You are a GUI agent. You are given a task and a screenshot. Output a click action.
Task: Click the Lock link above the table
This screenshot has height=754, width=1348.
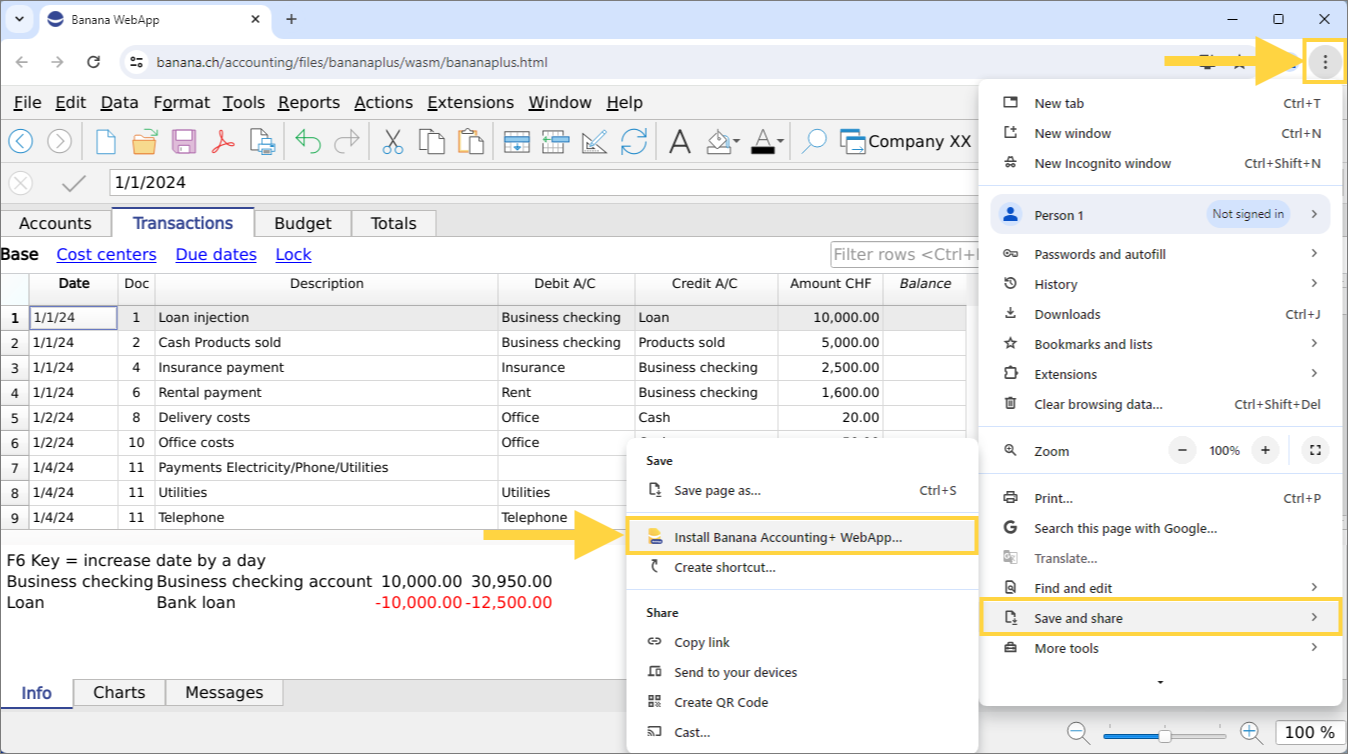[293, 254]
